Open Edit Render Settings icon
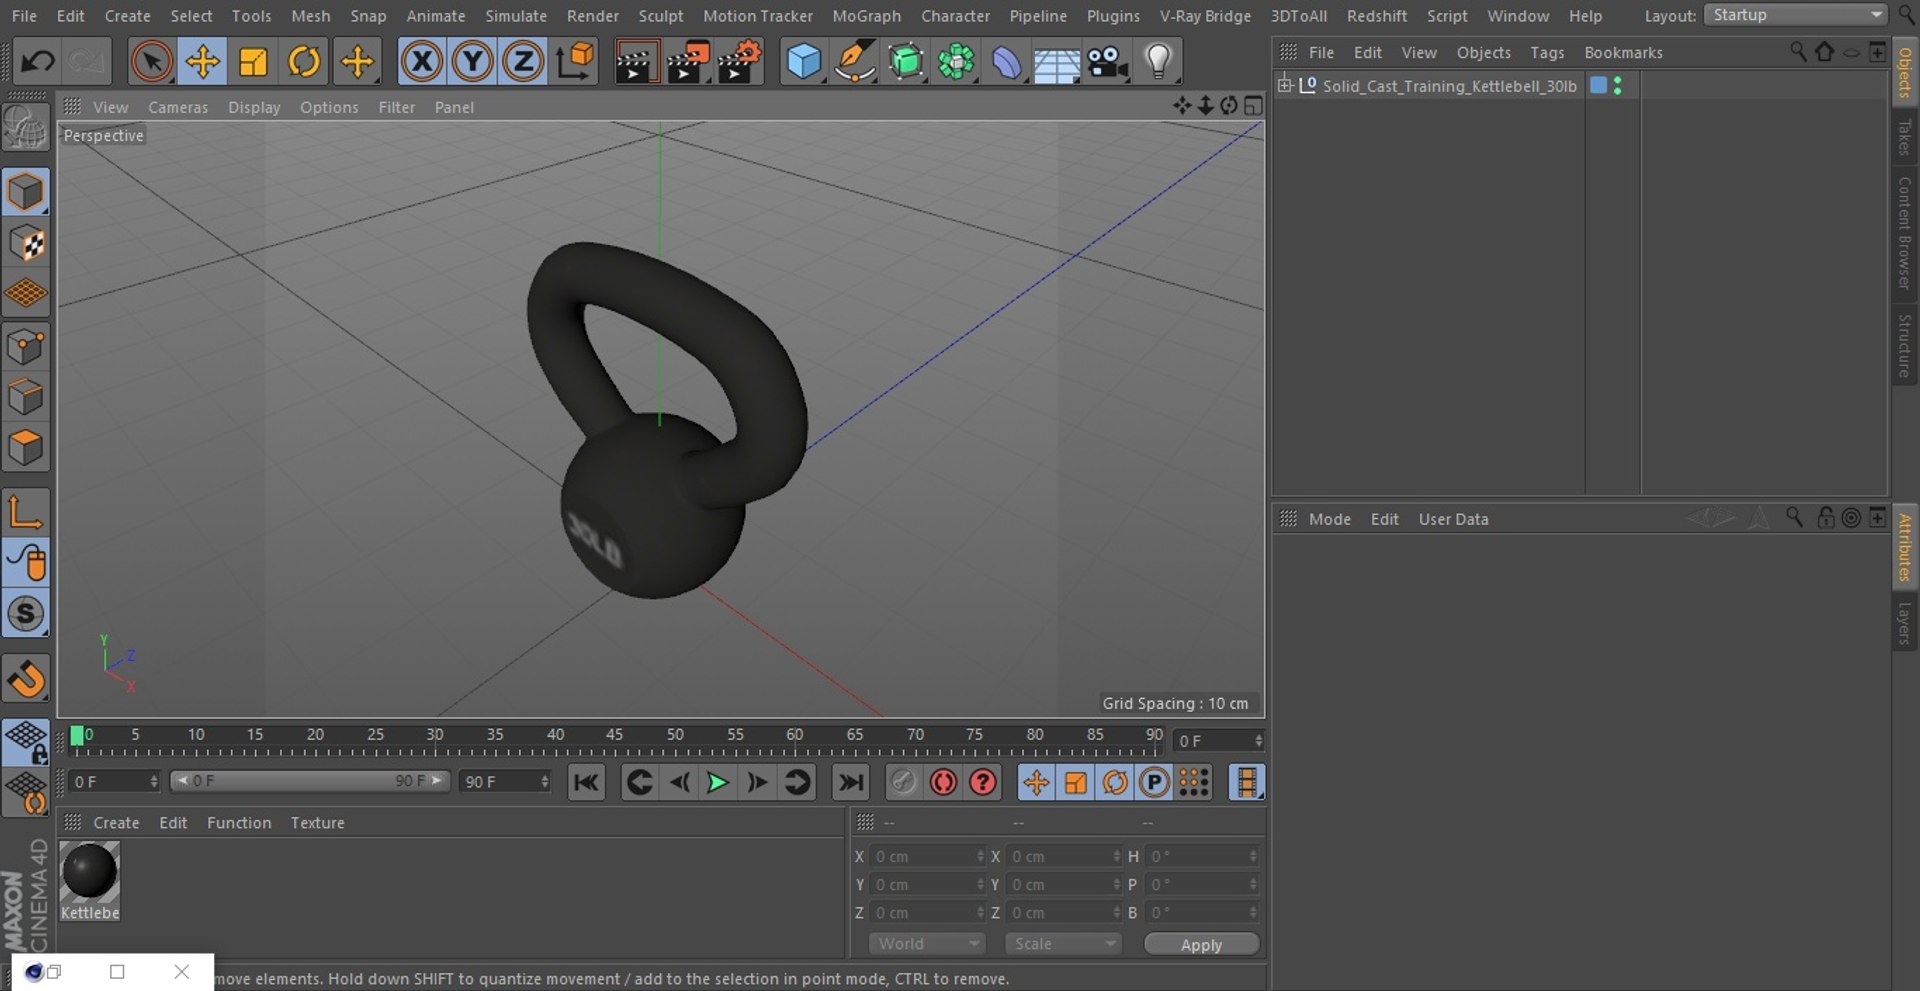Viewport: 1920px width, 991px height. click(739, 62)
